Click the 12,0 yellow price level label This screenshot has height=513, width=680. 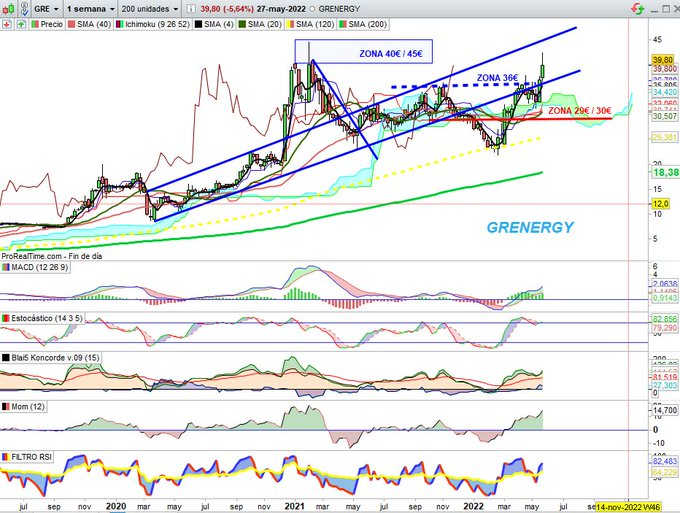[x=660, y=204]
